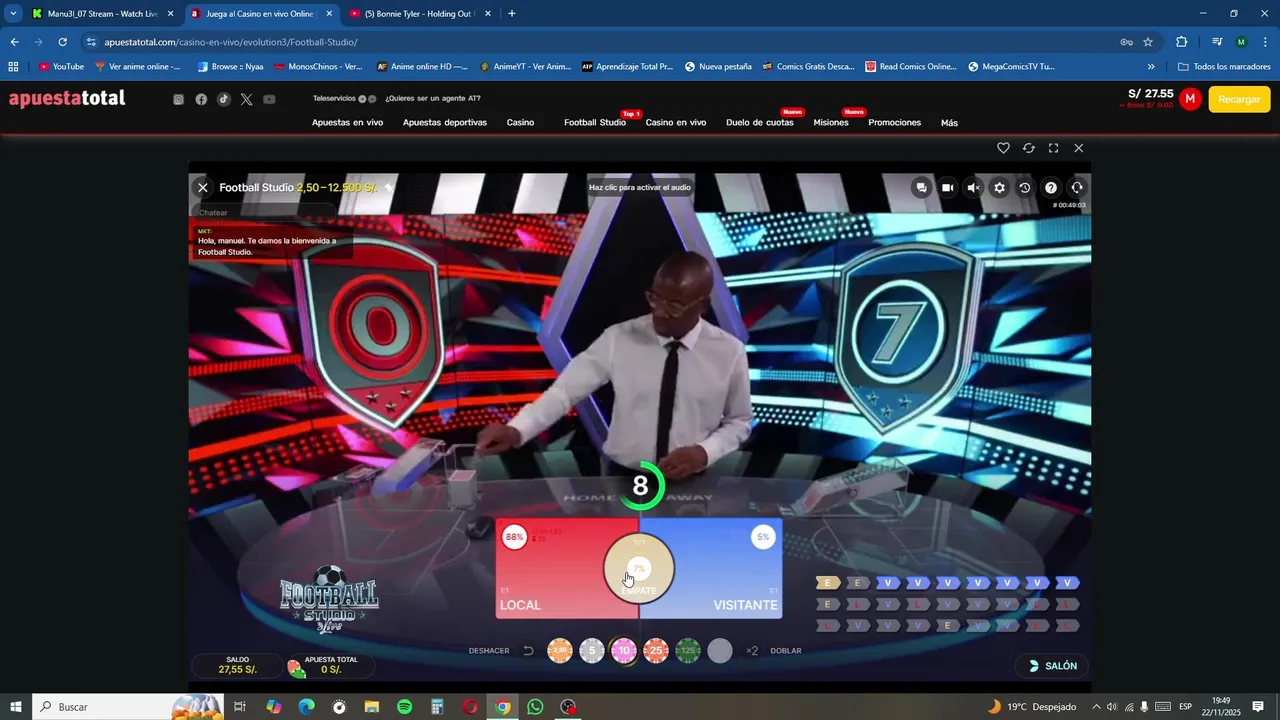Click the Chatear input field
1280x720 pixels.
pyautogui.click(x=262, y=212)
